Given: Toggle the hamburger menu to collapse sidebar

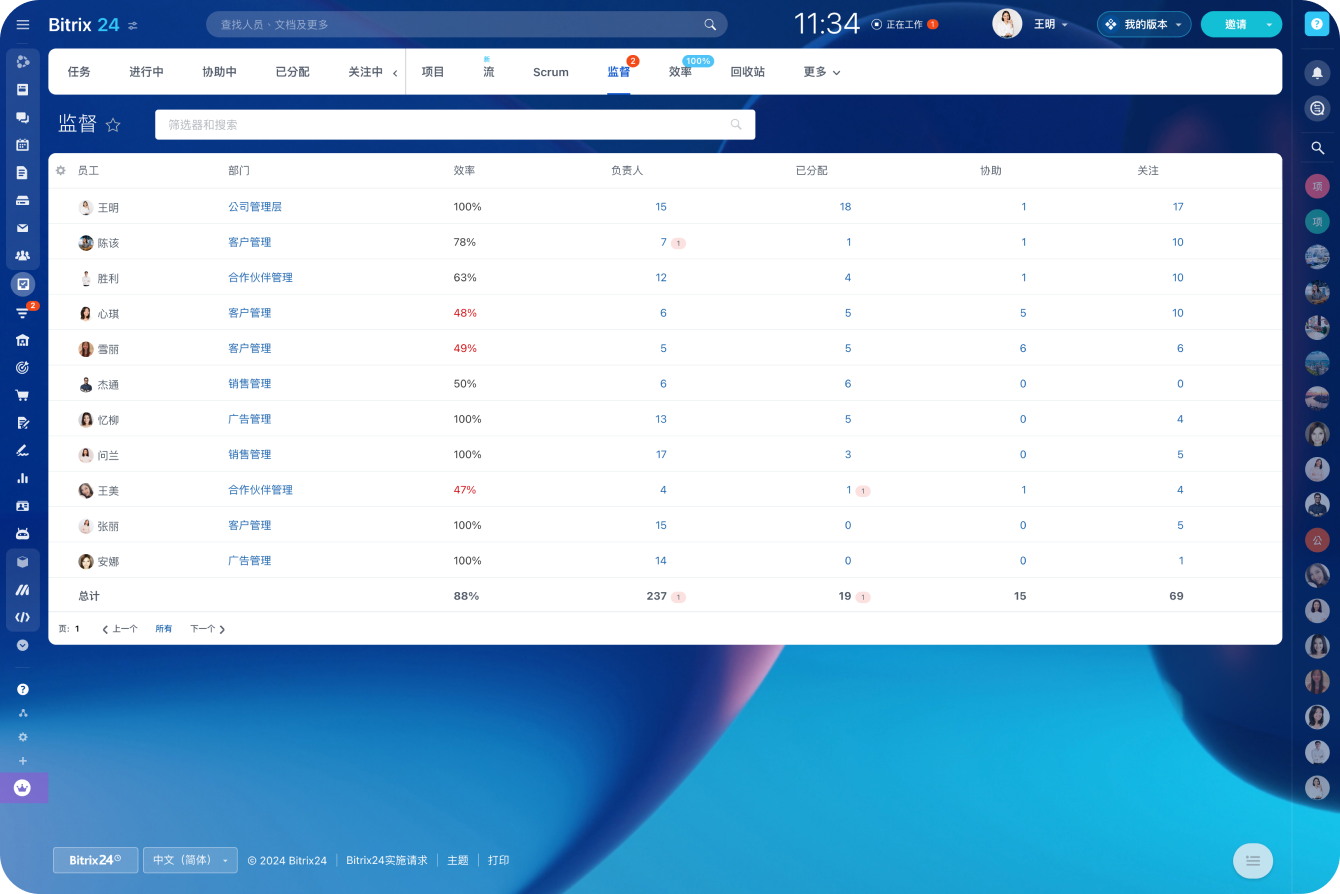Looking at the screenshot, I should click(23, 24).
